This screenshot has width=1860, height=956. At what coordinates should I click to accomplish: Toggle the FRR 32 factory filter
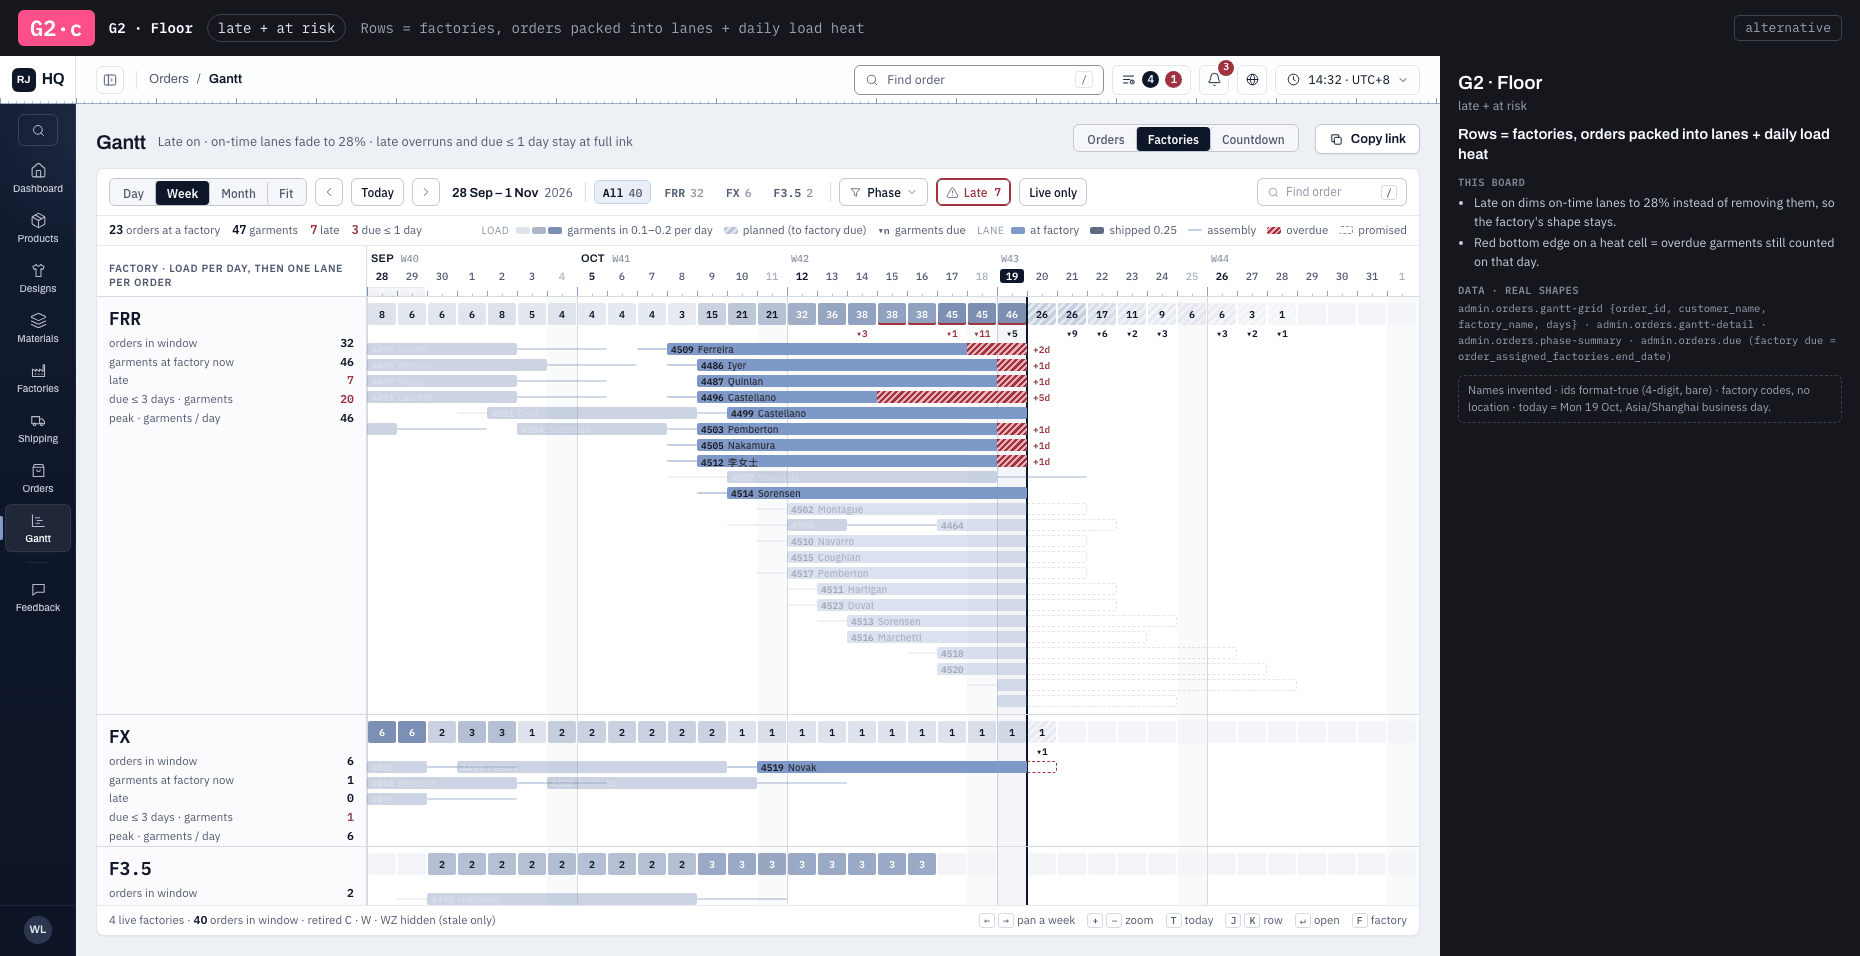click(684, 193)
